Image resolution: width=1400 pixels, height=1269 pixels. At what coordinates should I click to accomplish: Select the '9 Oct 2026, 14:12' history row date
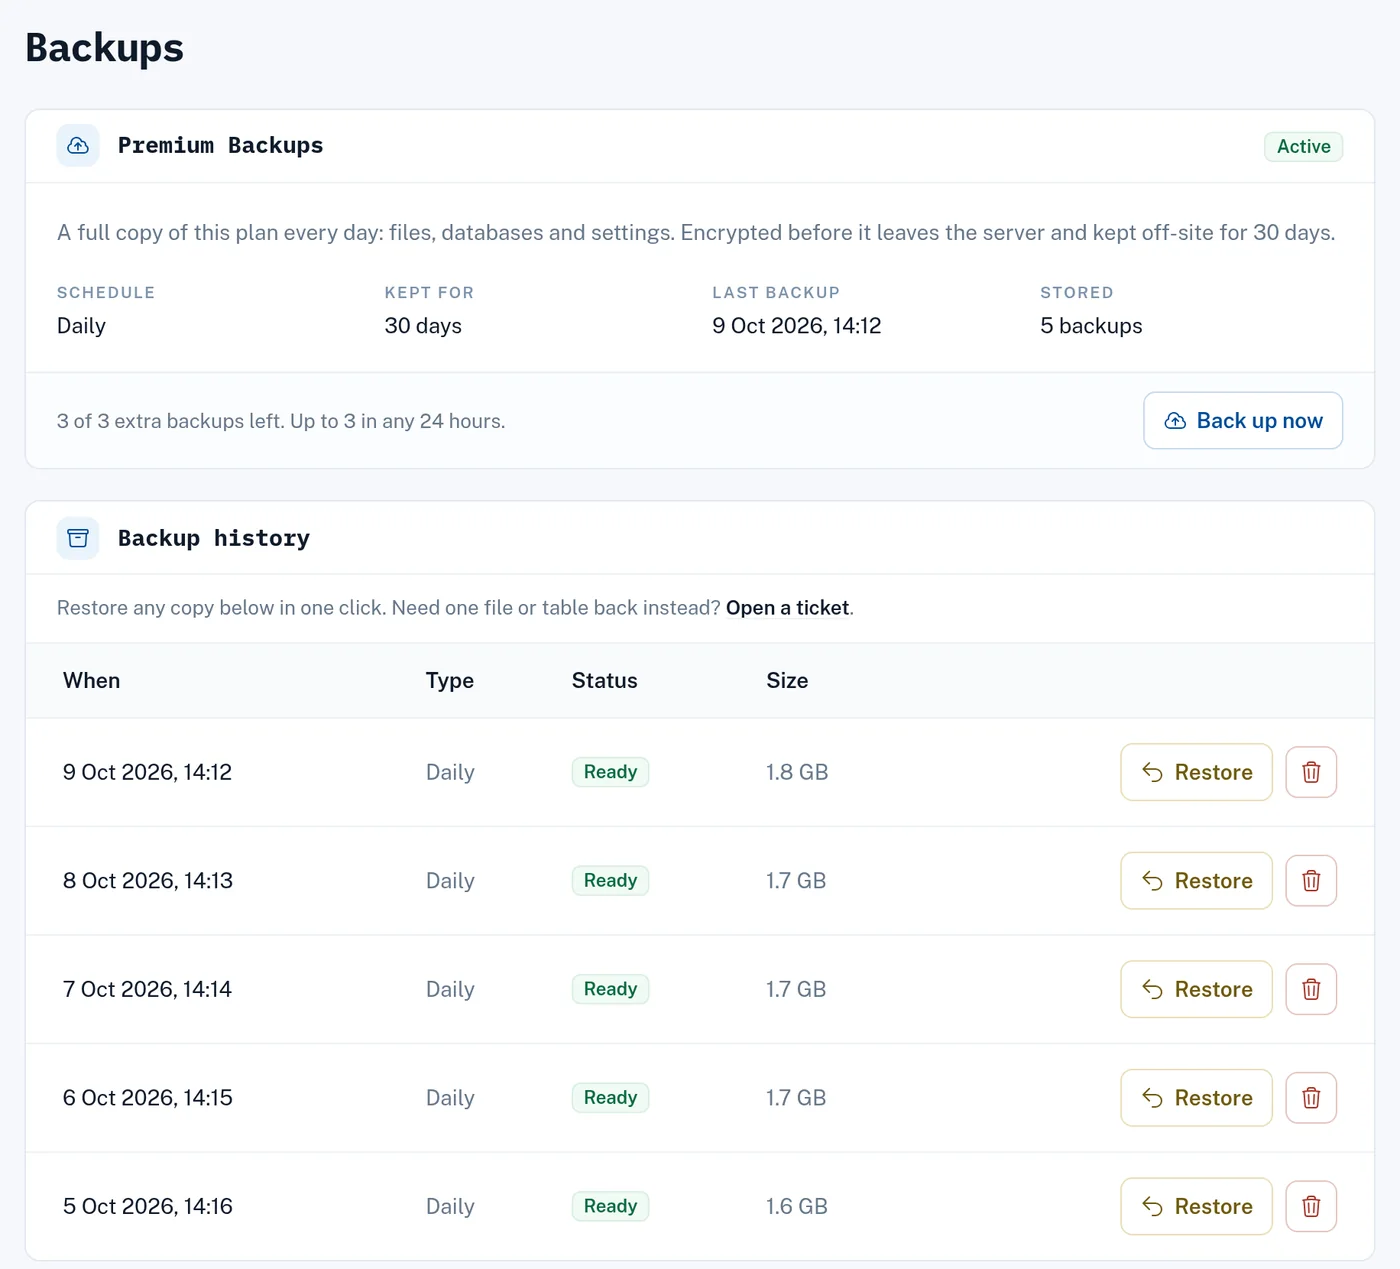[x=147, y=772]
